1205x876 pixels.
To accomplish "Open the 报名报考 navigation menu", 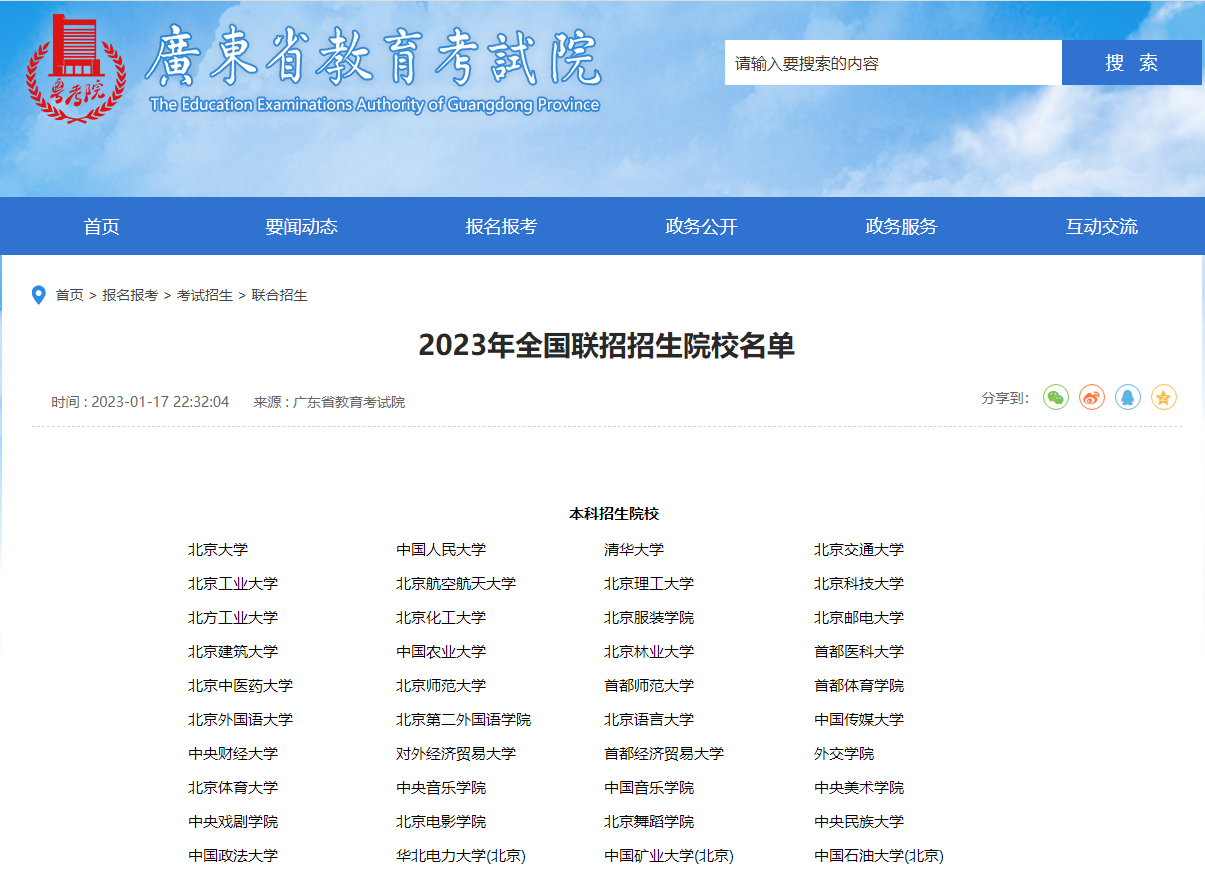I will 501,227.
